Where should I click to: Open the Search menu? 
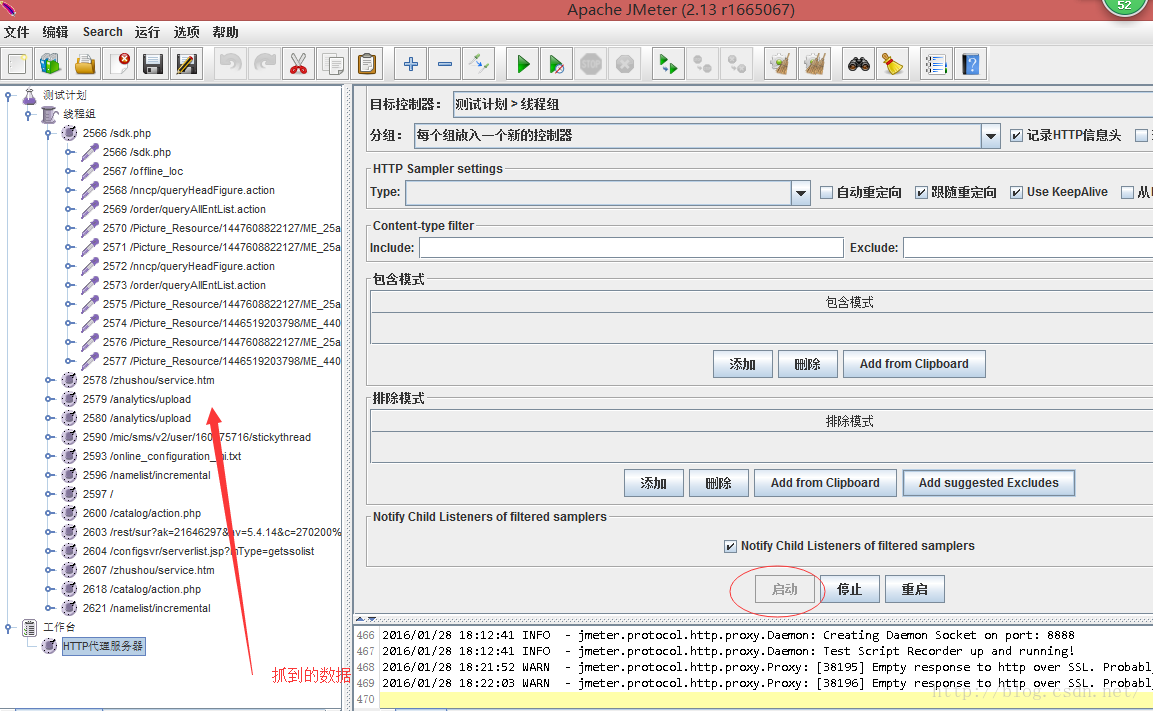pyautogui.click(x=102, y=32)
